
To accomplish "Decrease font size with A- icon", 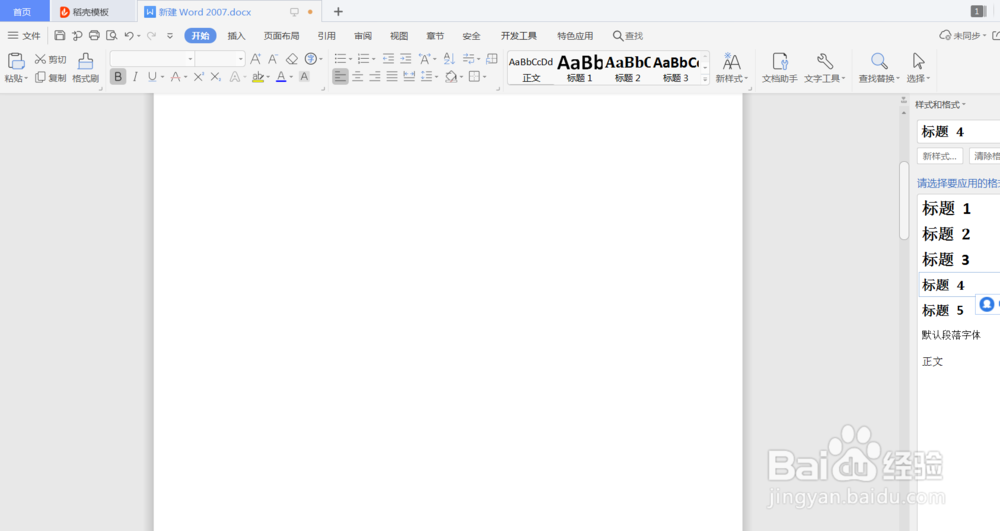I will (273, 59).
